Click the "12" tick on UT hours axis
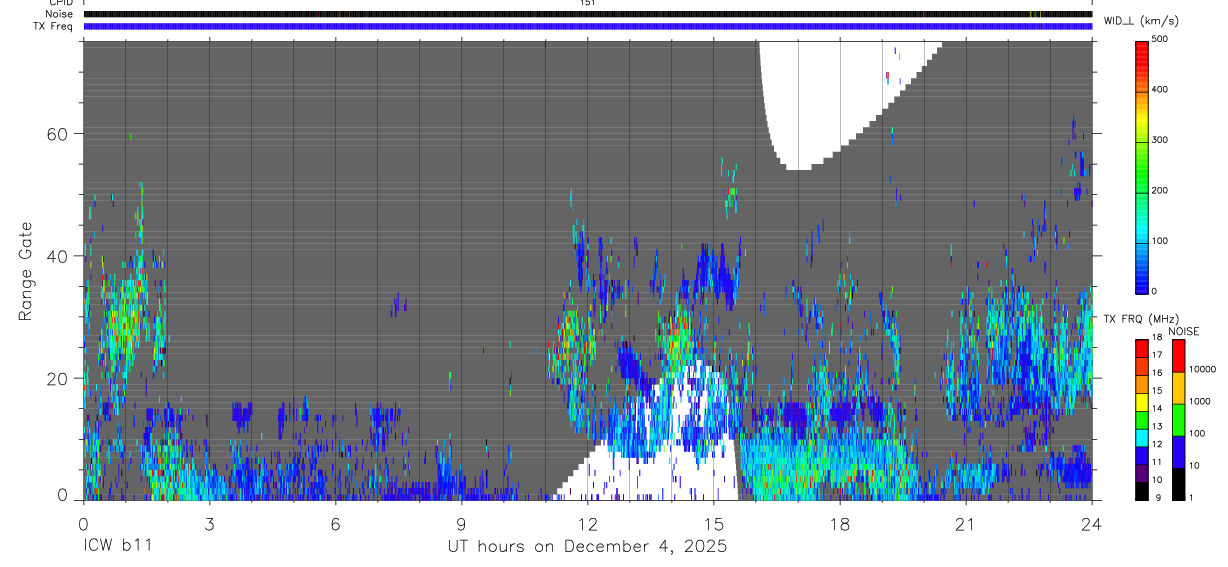Viewport: 1228px width, 567px height. pyautogui.click(x=587, y=523)
